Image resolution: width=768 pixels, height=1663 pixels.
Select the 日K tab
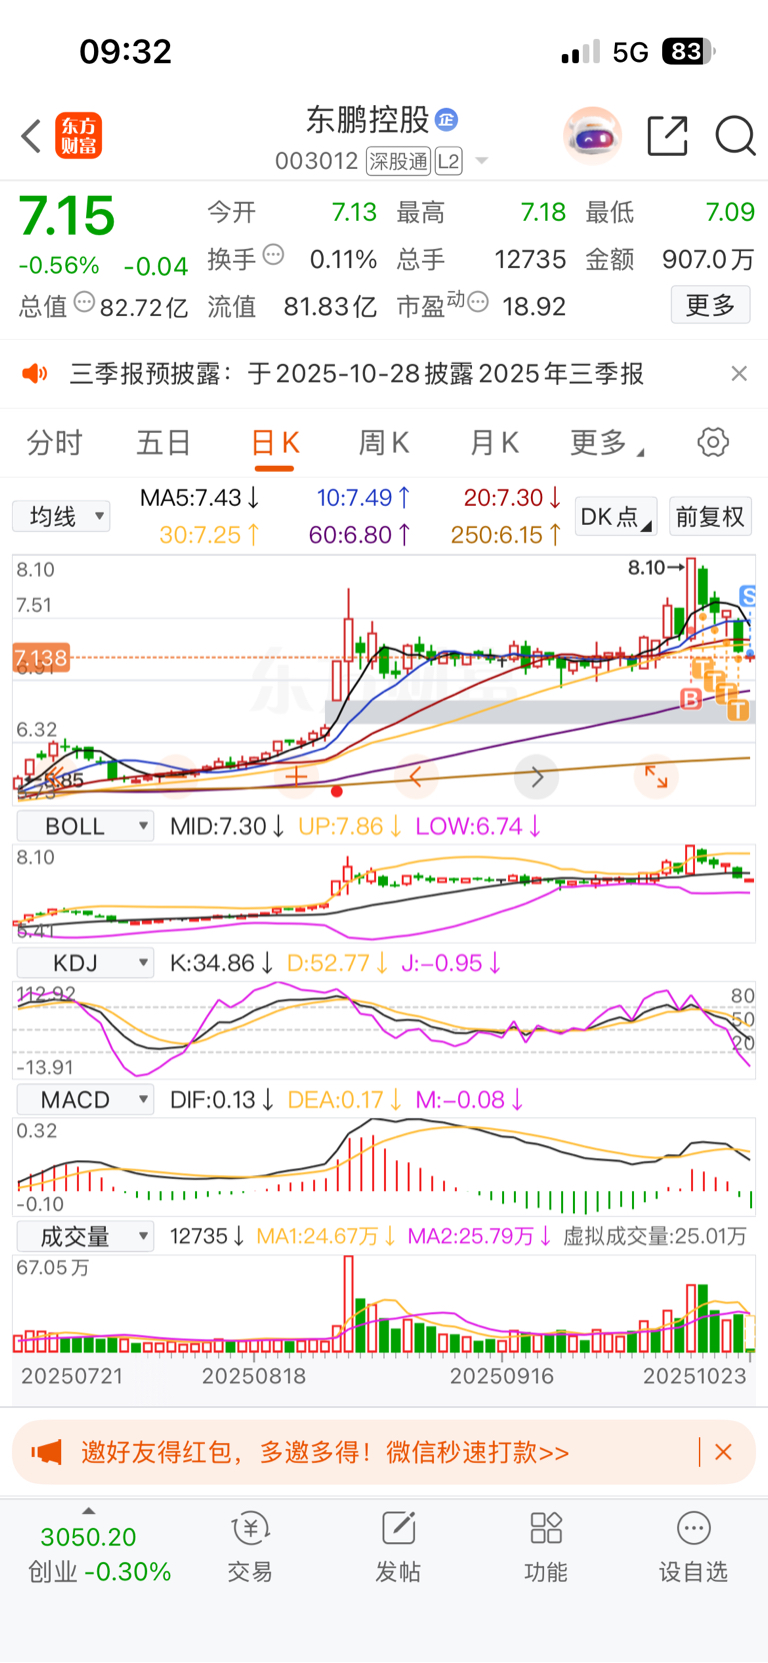point(275,443)
